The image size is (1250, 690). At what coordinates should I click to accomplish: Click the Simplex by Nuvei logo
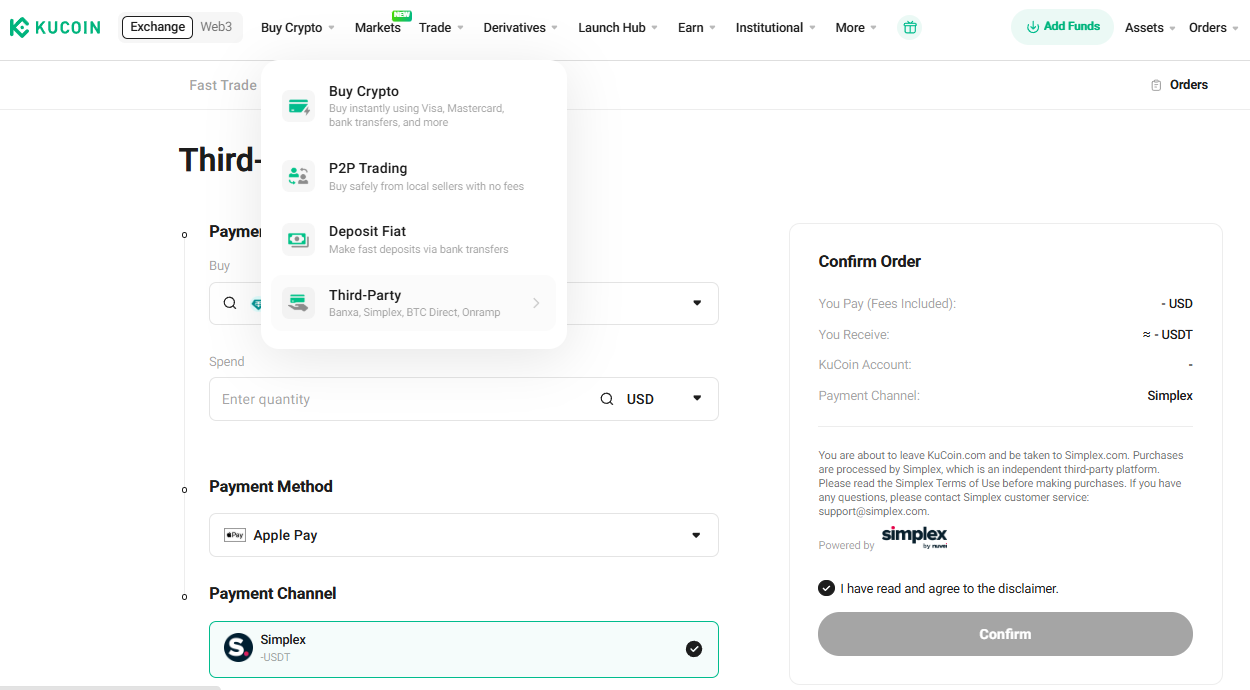914,537
